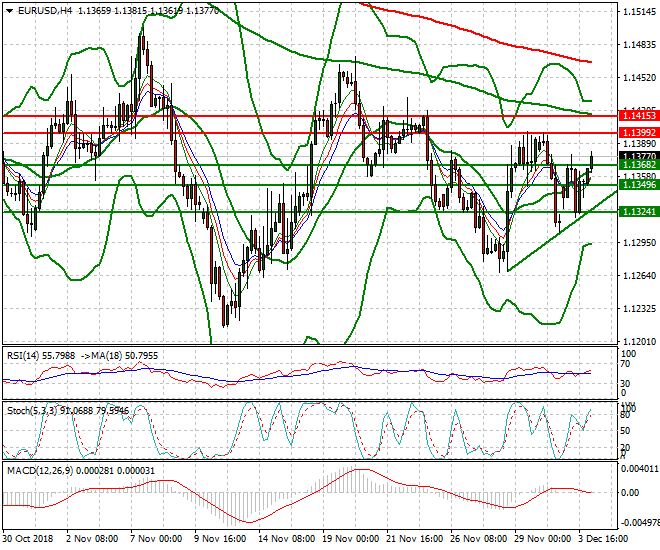Viewport: 660px width, 550px height.
Task: Click the MACD scale value 0.004101
Action: (x=638, y=468)
